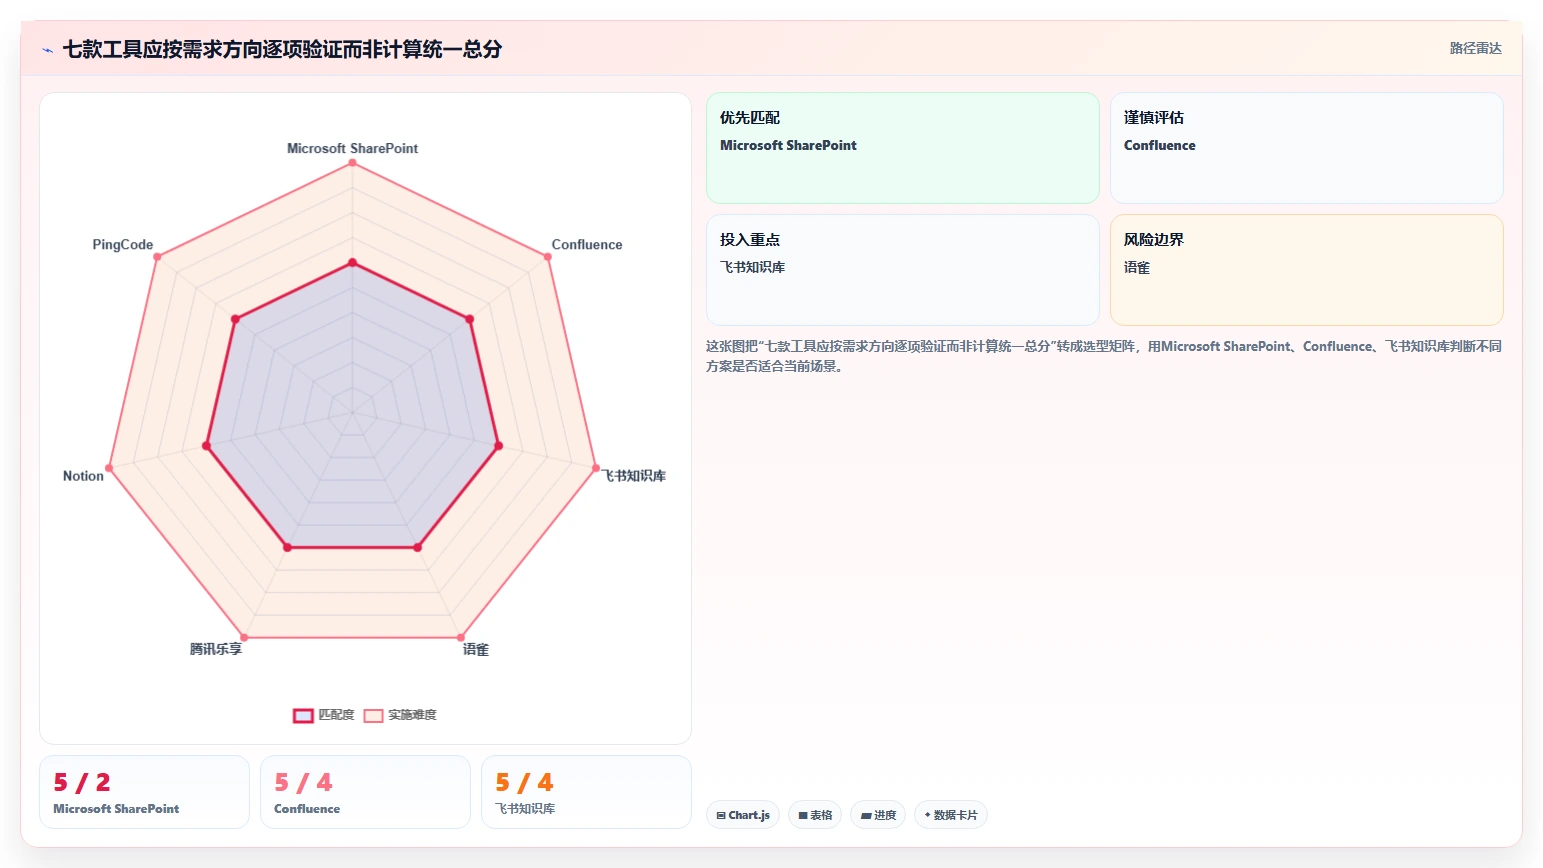The height and width of the screenshot is (868, 1543).
Task: Select the 表格 tag chip
Action: [816, 815]
